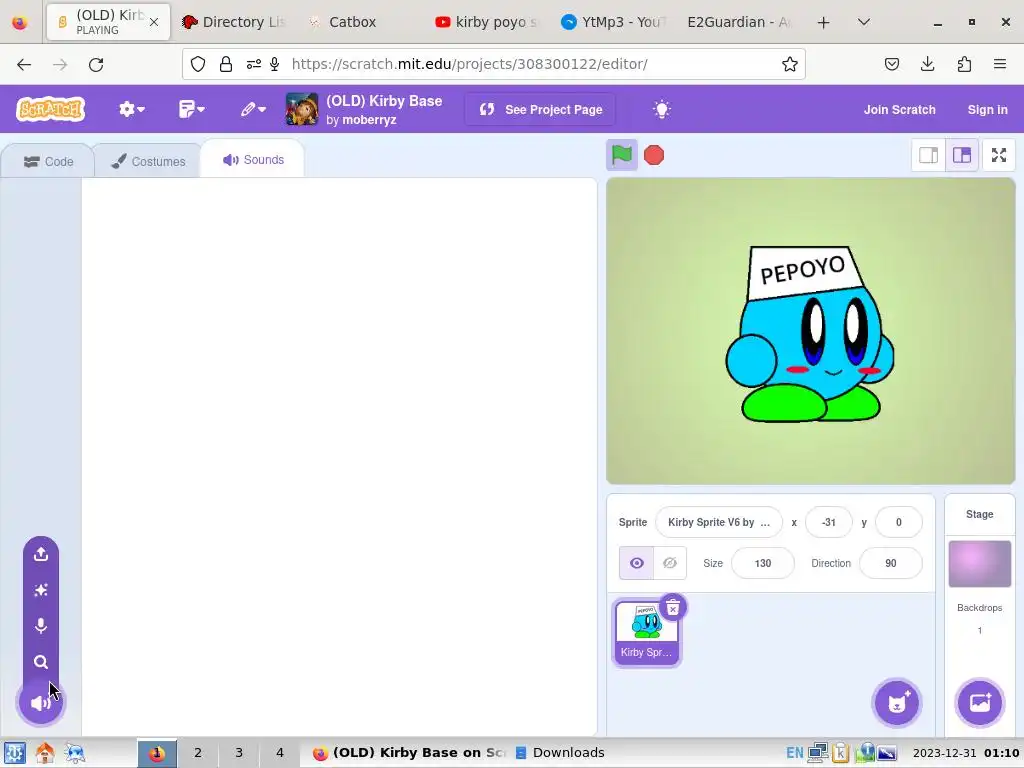Select the Stage backdrop thumbnail
This screenshot has height=768, width=1024.
[979, 564]
